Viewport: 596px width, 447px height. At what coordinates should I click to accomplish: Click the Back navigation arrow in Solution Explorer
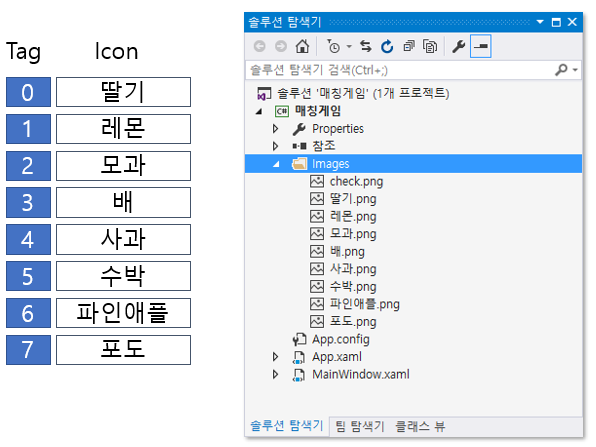pos(260,46)
